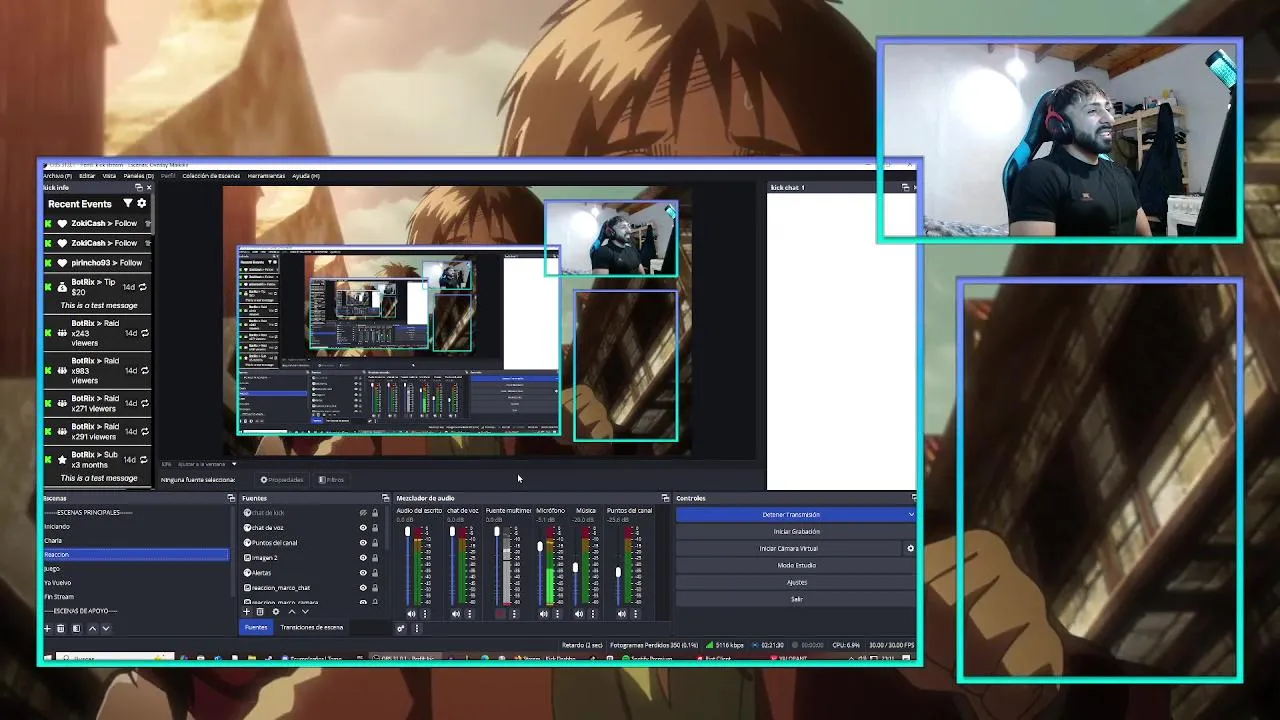Viewport: 1280px width, 720px height.
Task: Open advanced audio properties gears icon
Action: (x=401, y=628)
